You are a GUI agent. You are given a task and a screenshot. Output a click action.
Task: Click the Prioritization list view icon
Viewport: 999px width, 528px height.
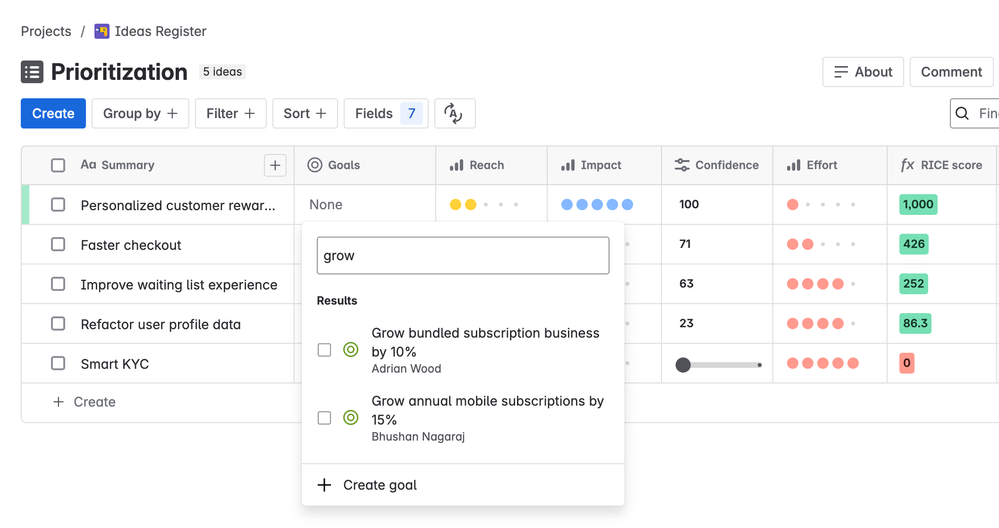[x=32, y=72]
